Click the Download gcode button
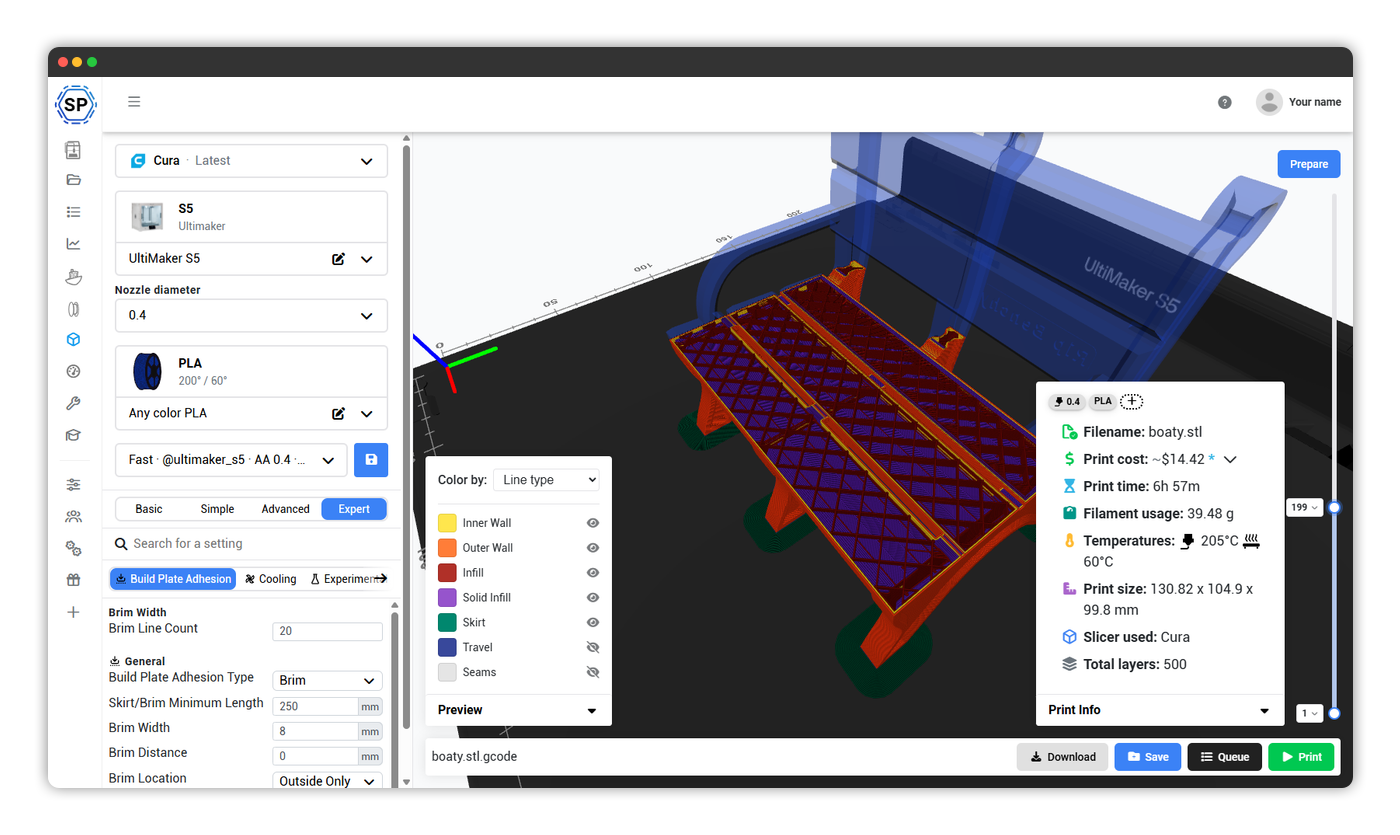The image size is (1400, 835). pyautogui.click(x=1062, y=757)
